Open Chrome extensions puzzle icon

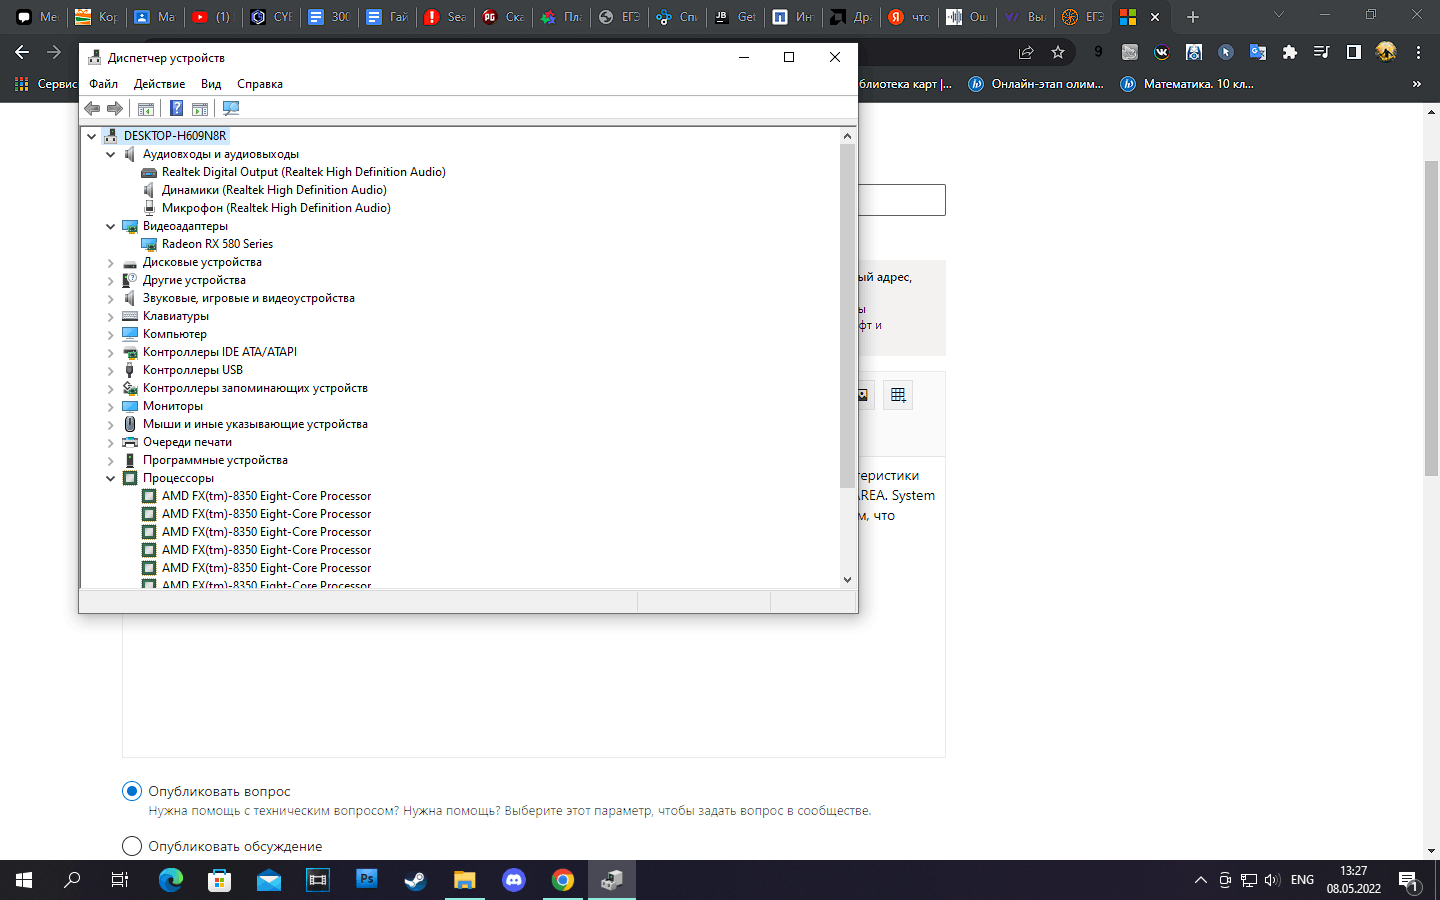(1290, 52)
